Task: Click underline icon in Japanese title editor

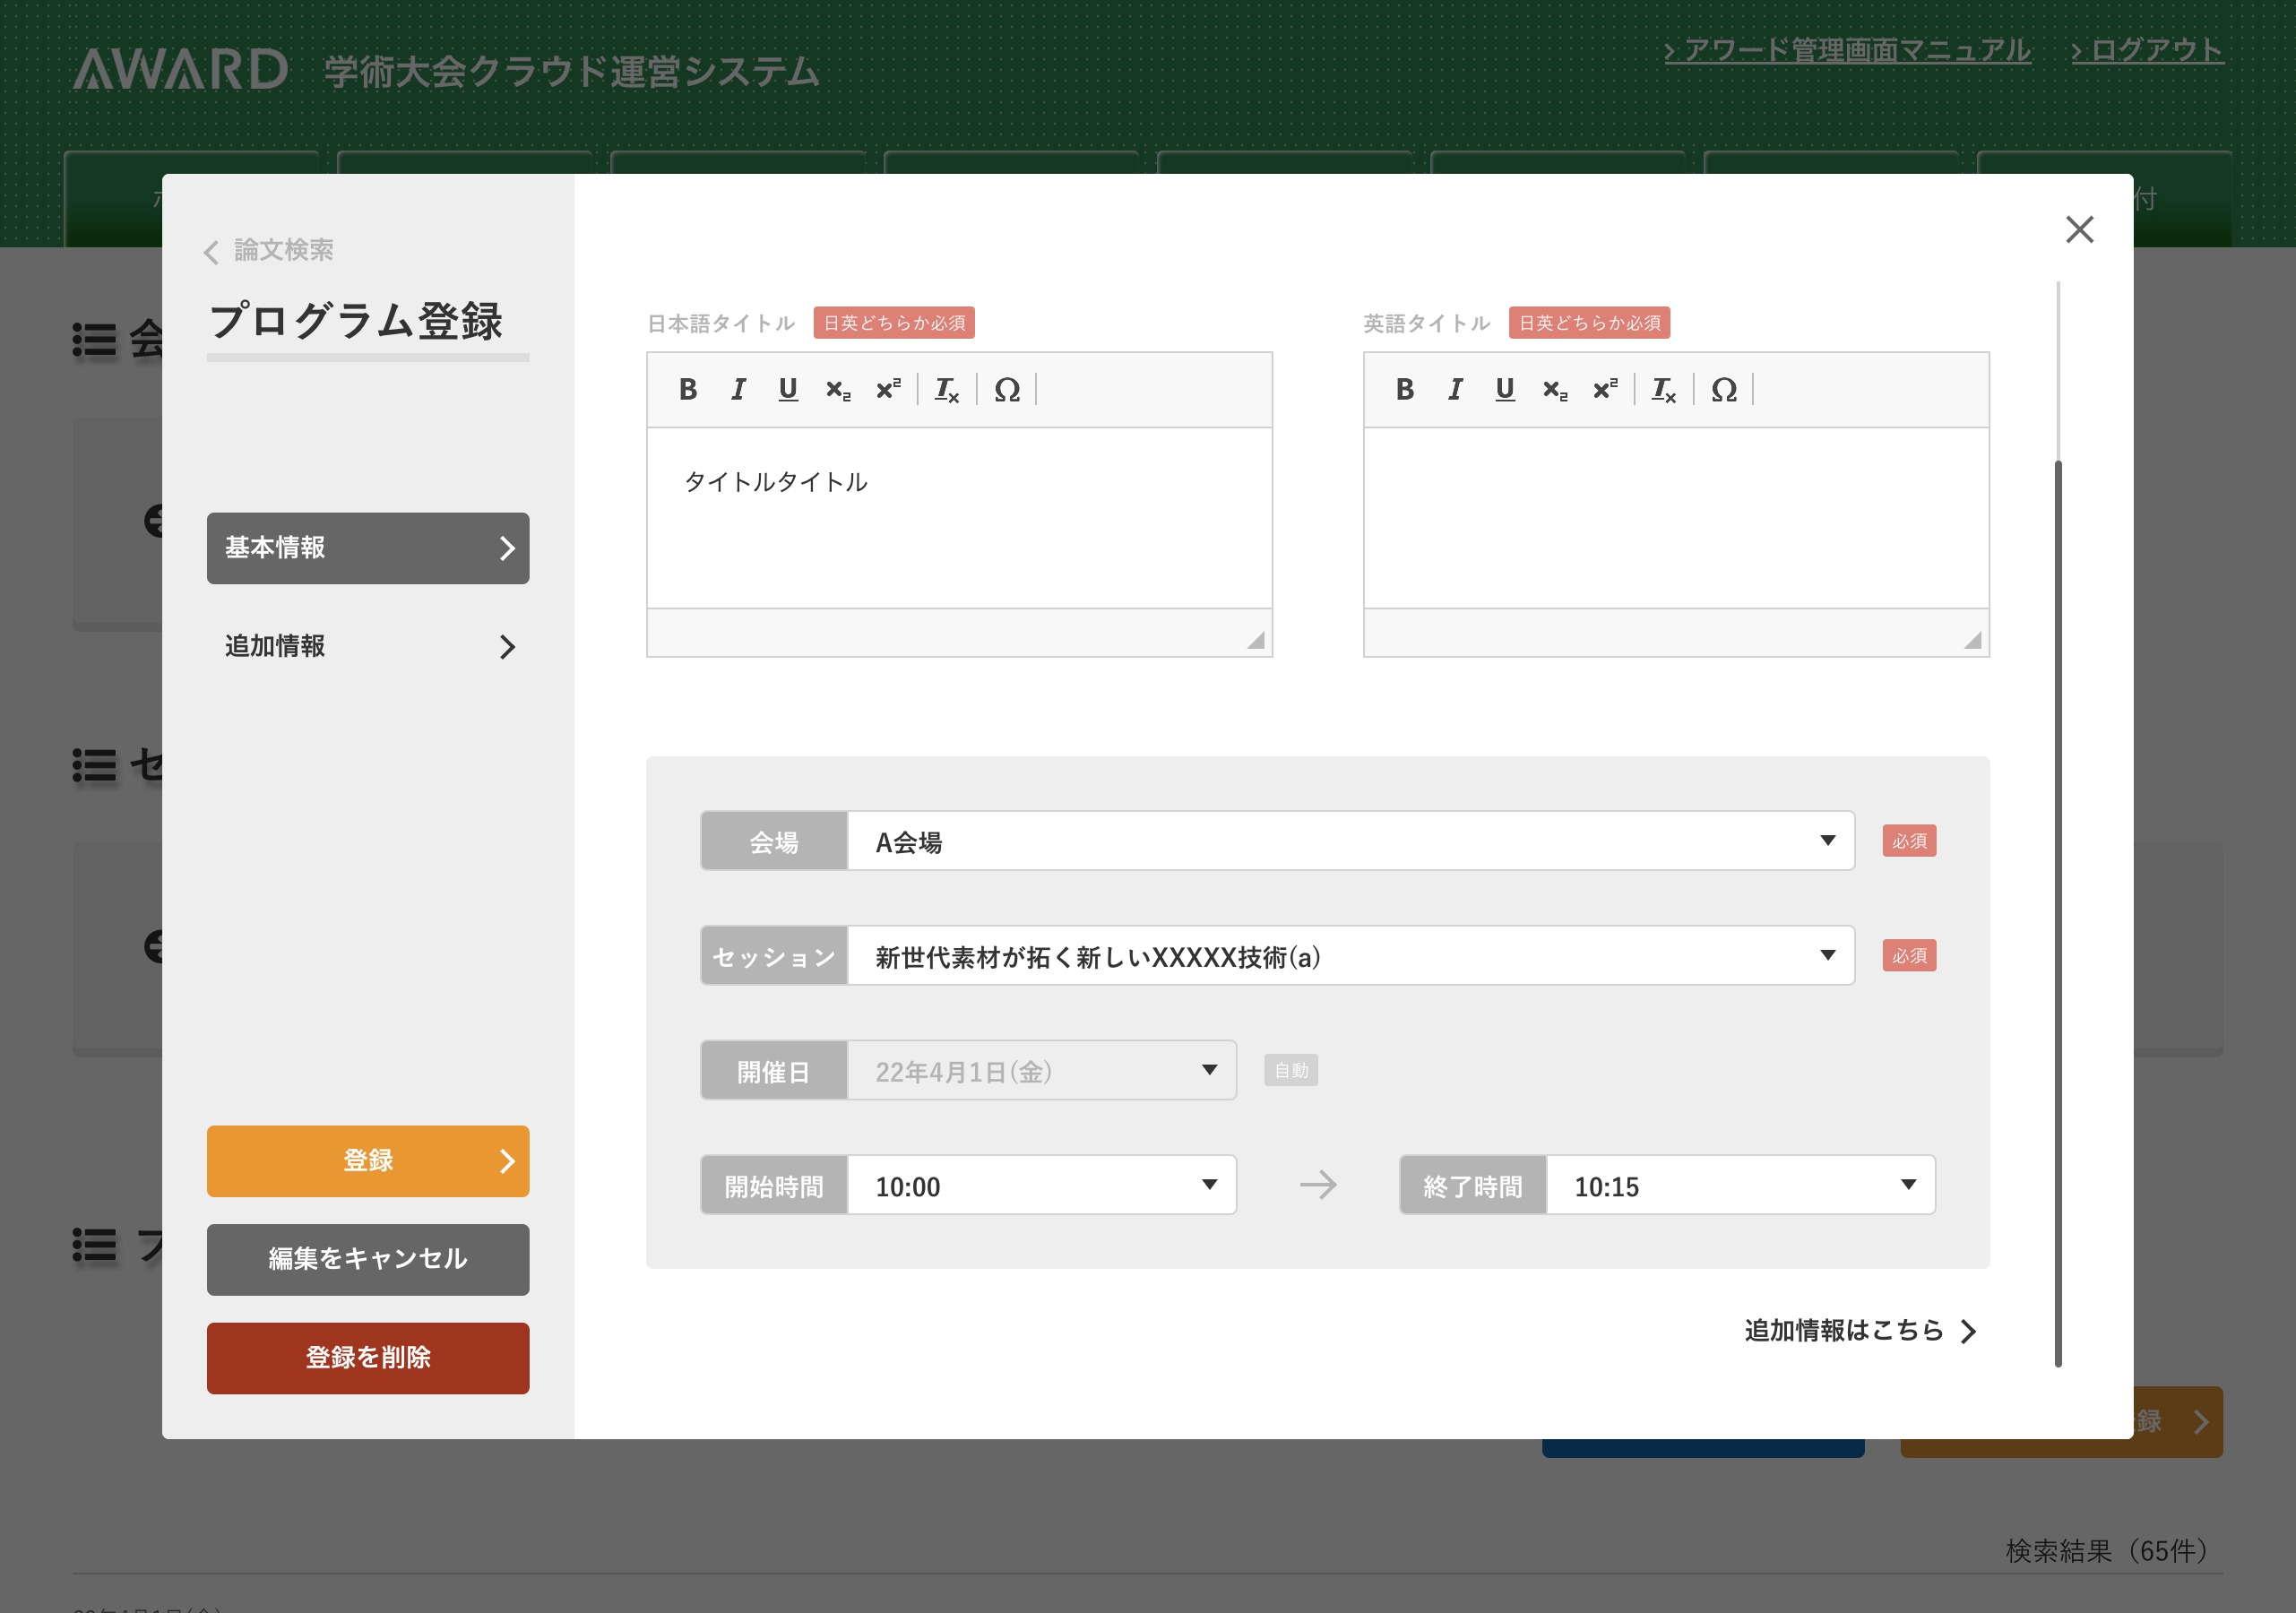Action: [x=788, y=389]
